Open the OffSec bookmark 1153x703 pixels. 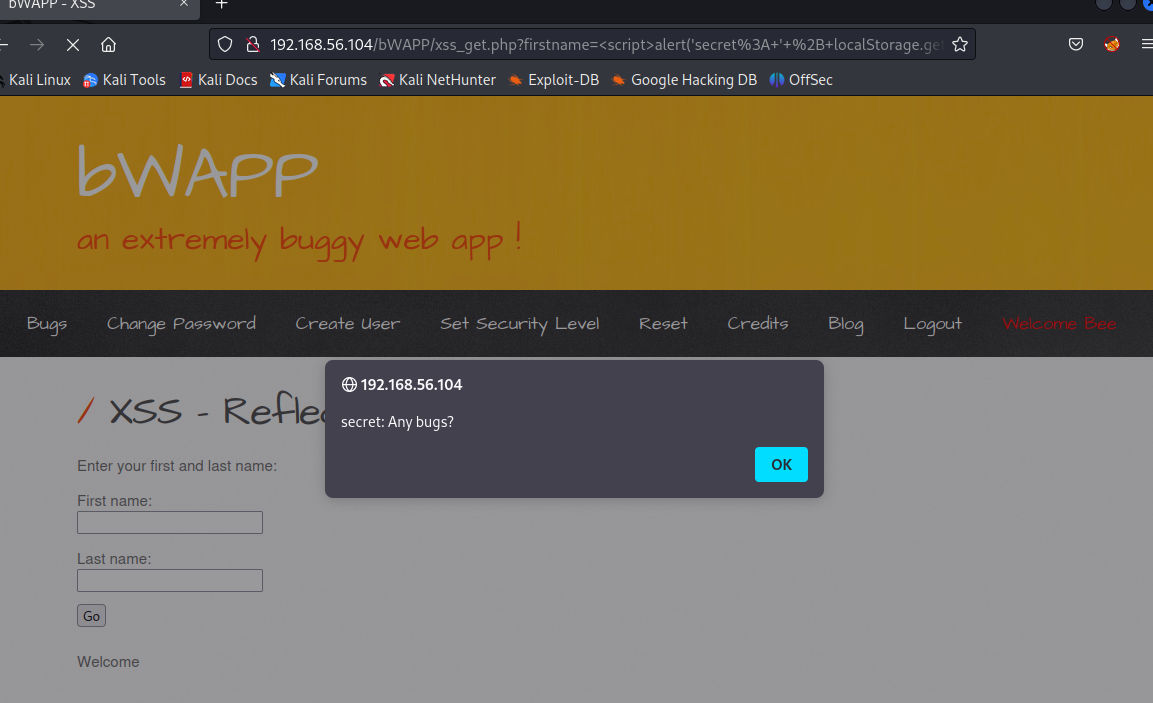(801, 79)
